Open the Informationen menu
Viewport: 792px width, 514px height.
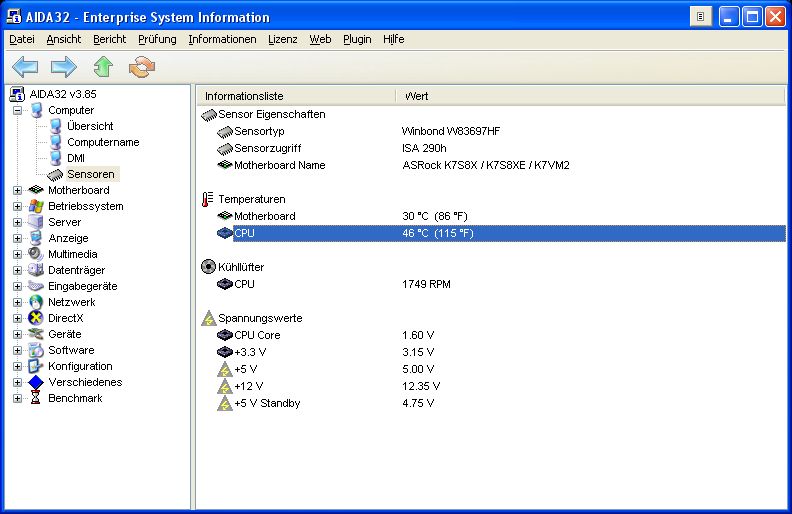222,39
